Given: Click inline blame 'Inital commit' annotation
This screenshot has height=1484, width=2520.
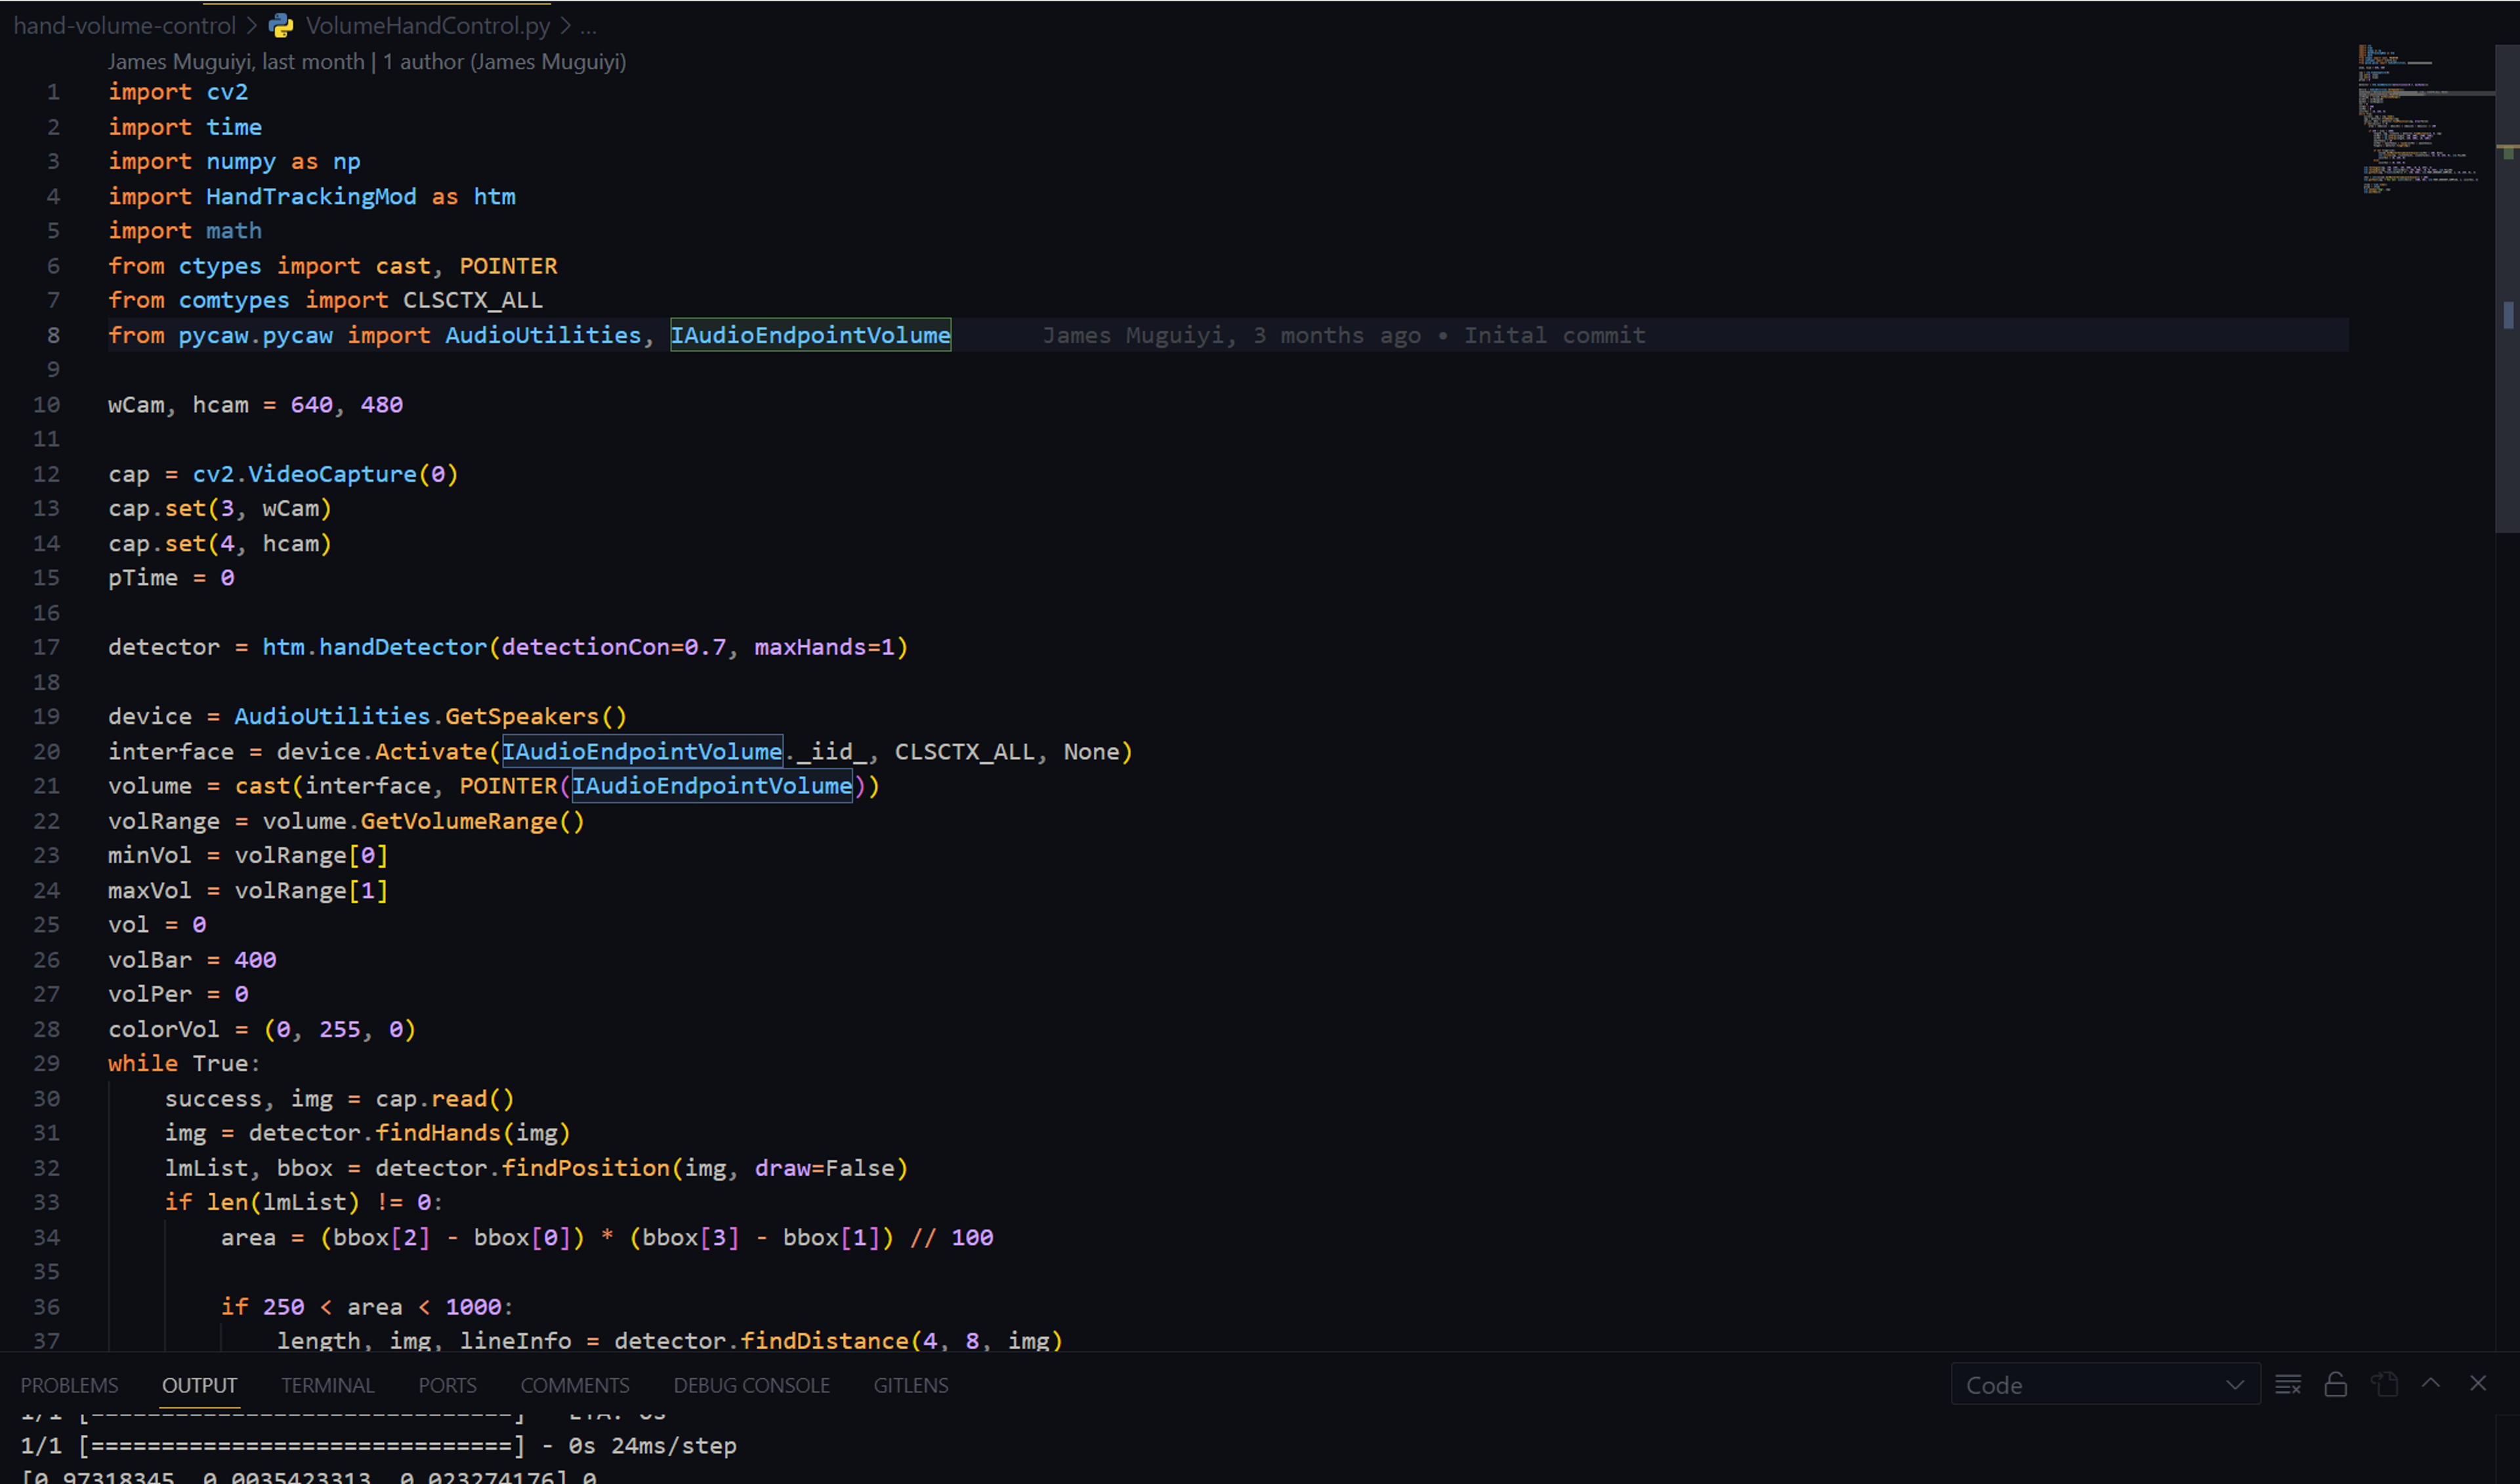Looking at the screenshot, I should click(x=1344, y=336).
